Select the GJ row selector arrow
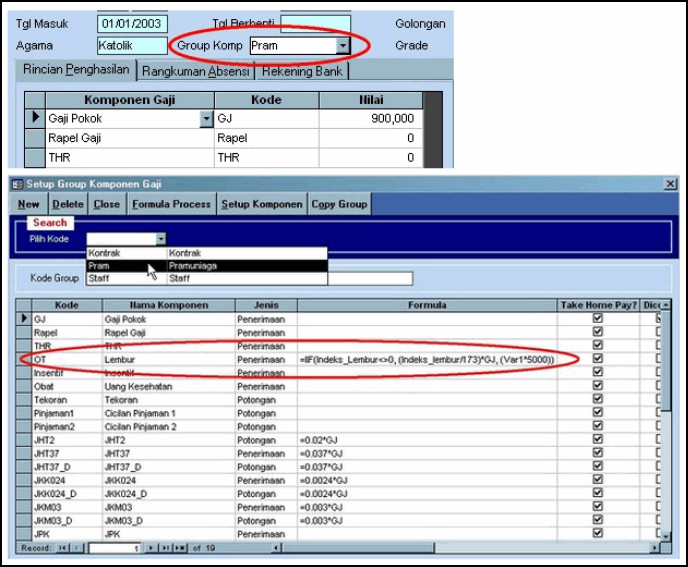 tap(25, 318)
